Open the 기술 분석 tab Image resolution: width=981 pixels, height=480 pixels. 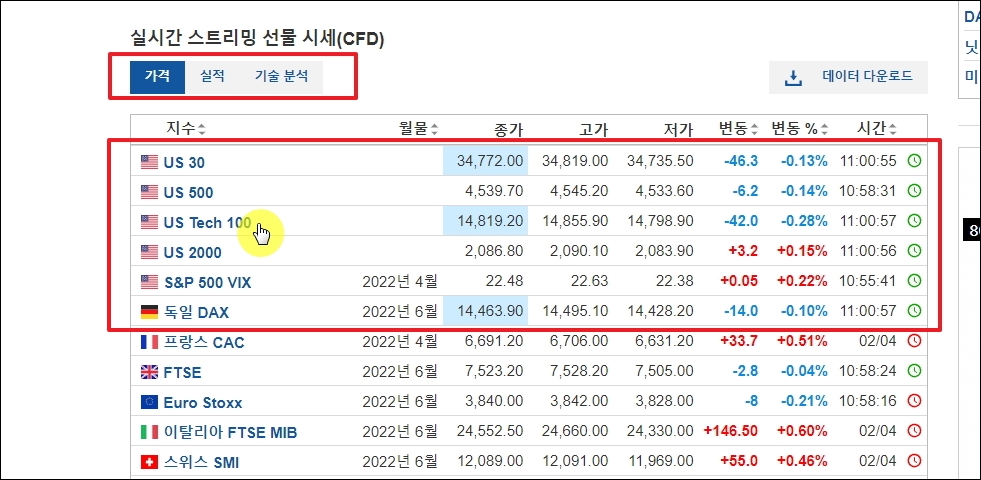click(282, 77)
